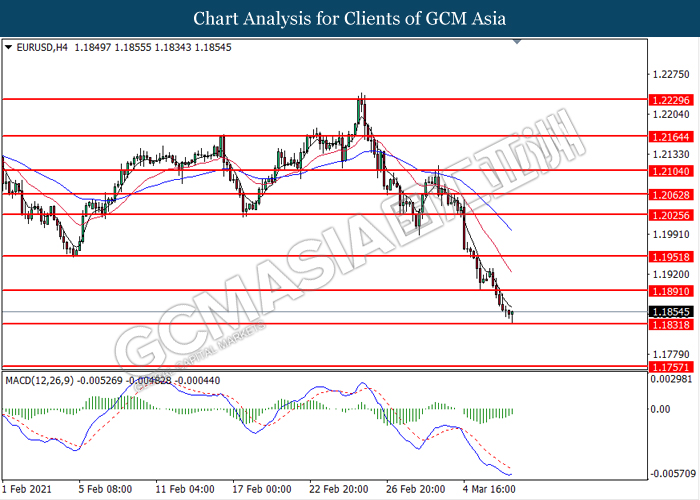The image size is (700, 500).
Task: Click the MACD scale value 0.002981
Action: point(672,379)
